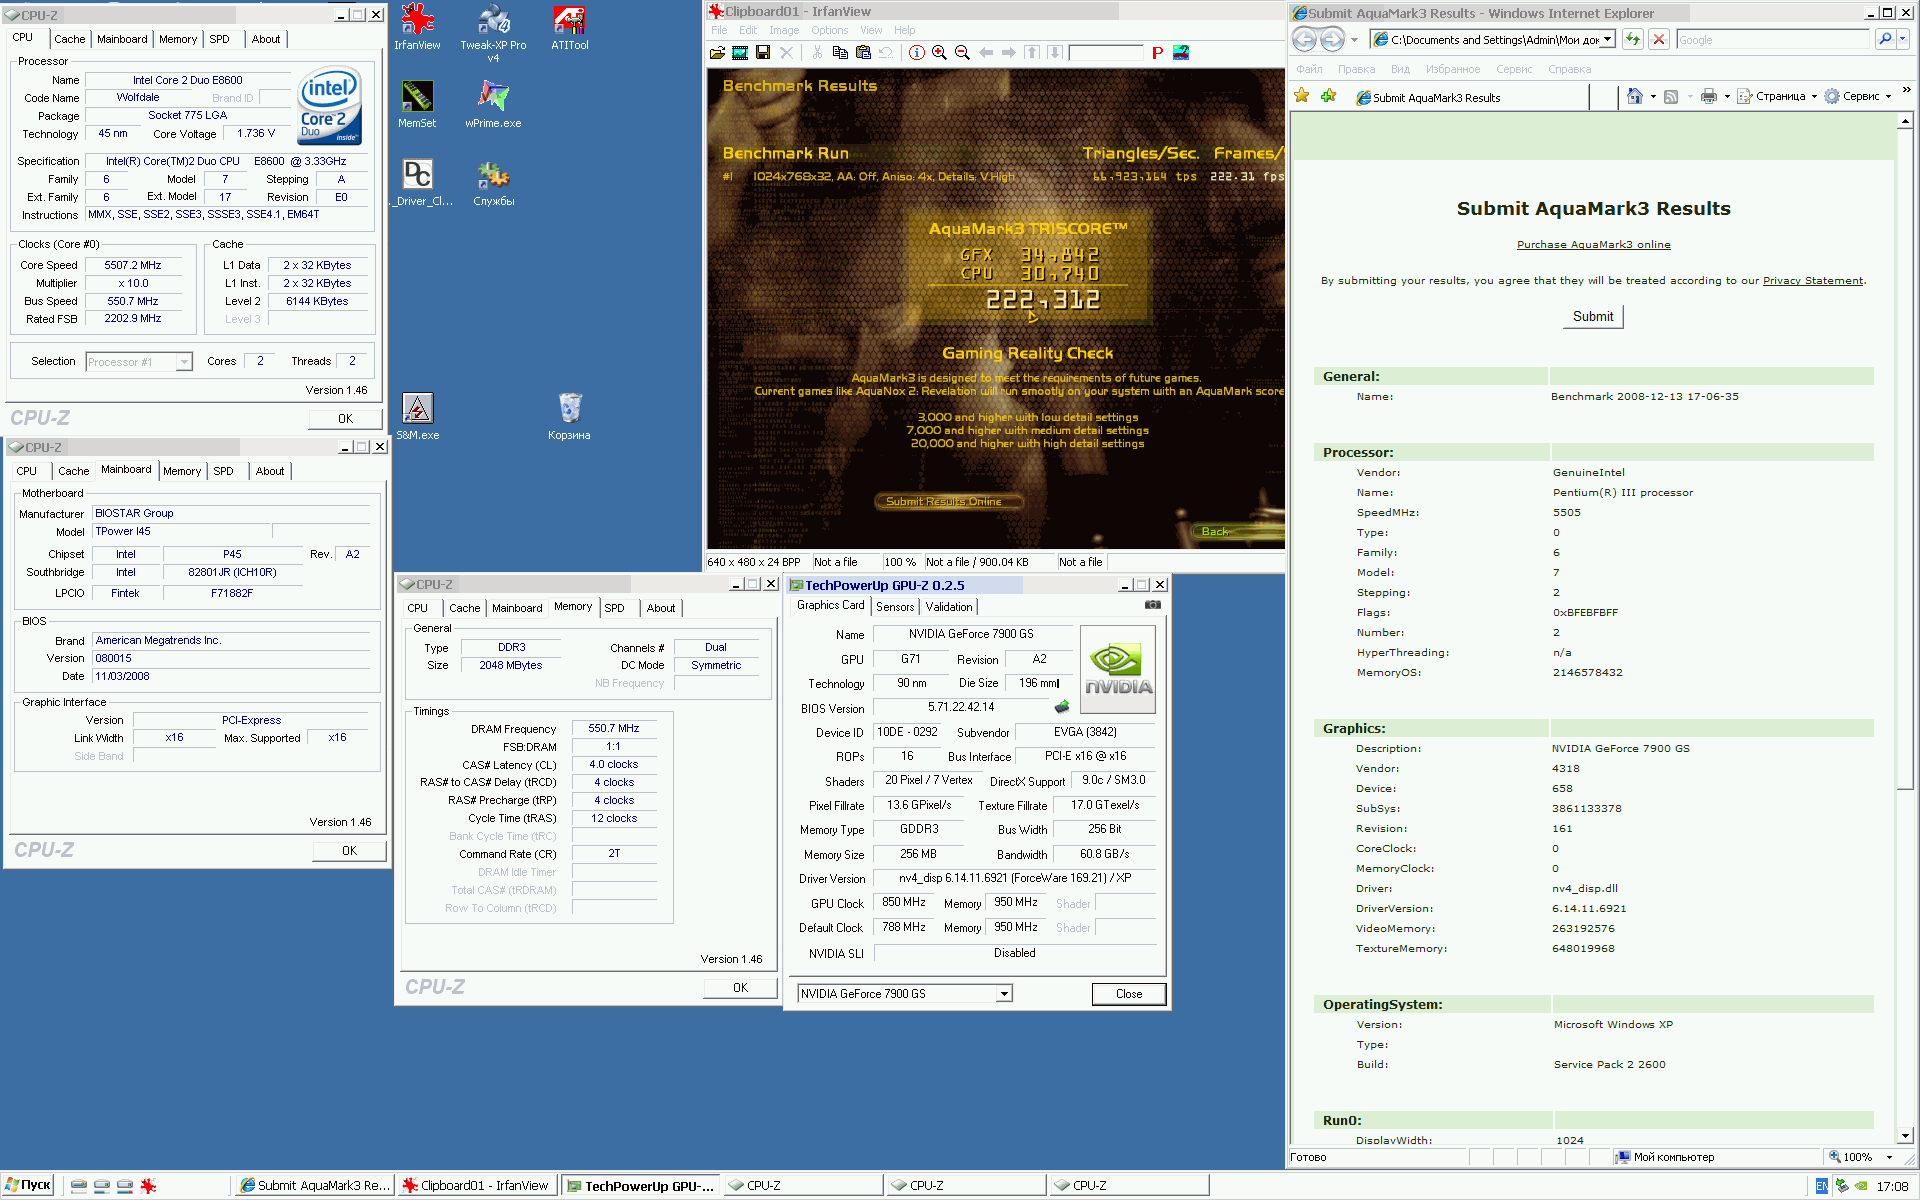Viewport: 1920px width, 1200px height.
Task: Click the Privacy Statement link
Action: click(x=1812, y=281)
